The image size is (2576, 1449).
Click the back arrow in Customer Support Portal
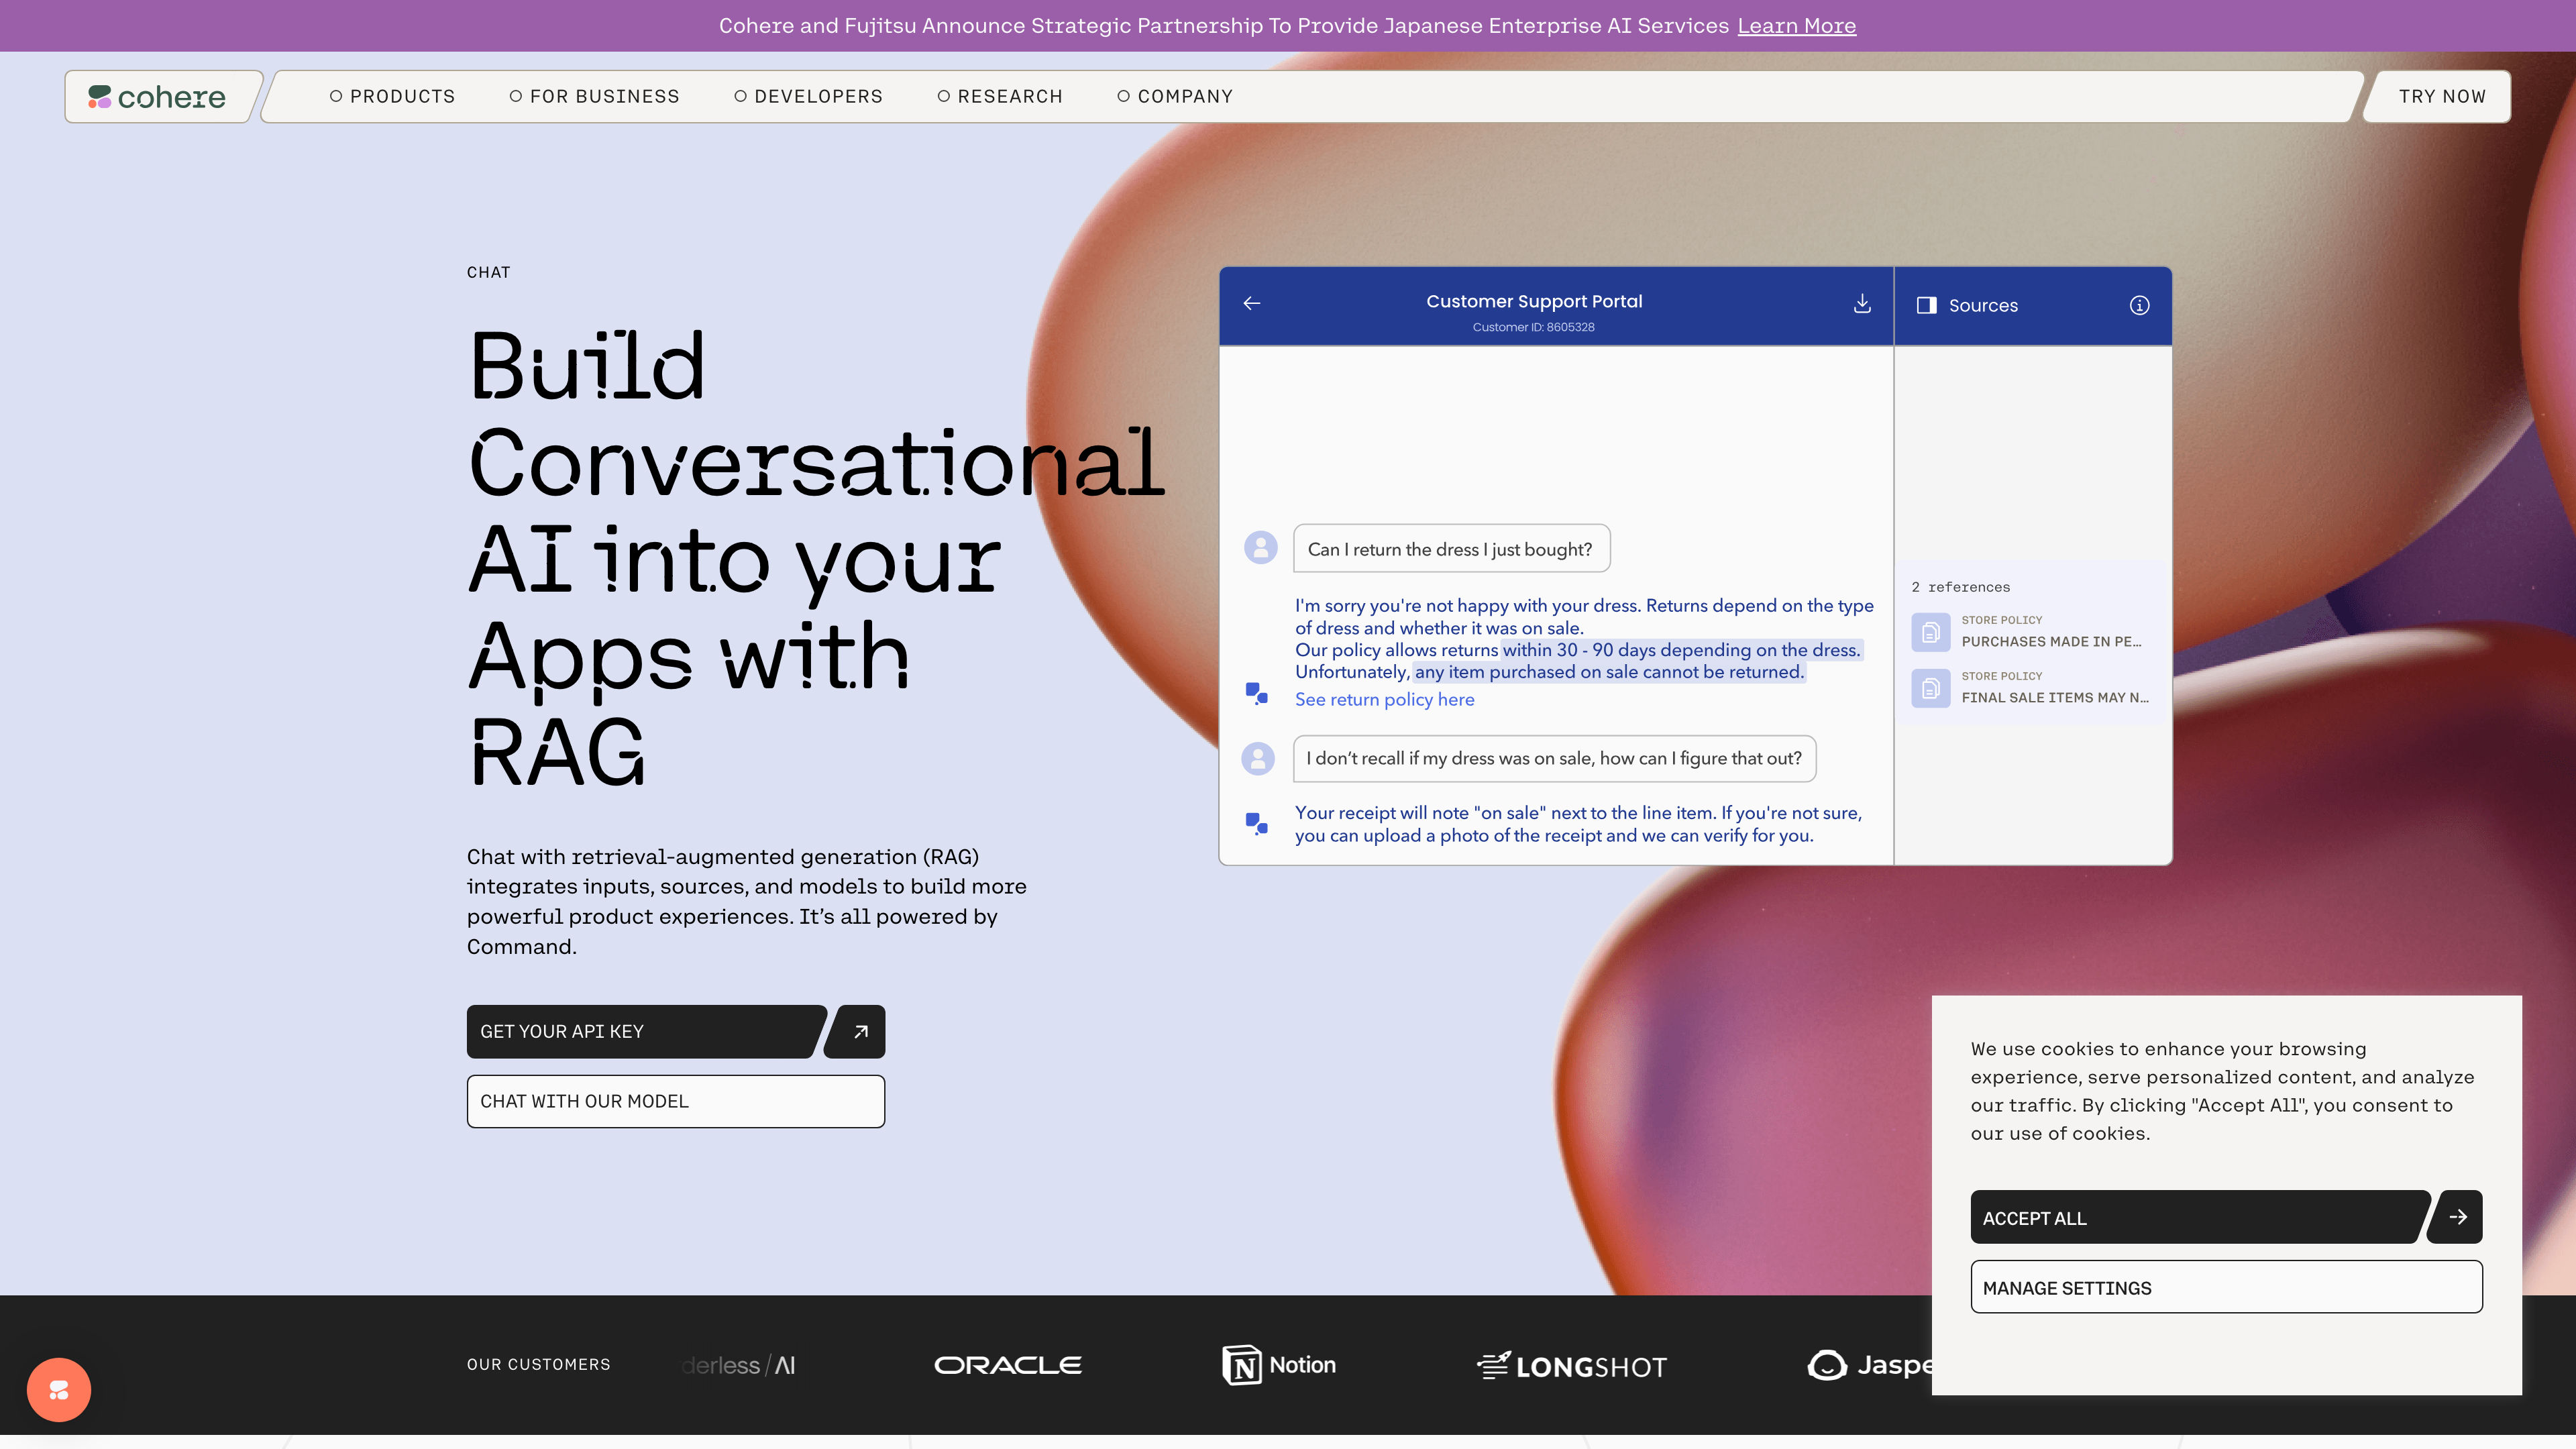pos(1252,303)
